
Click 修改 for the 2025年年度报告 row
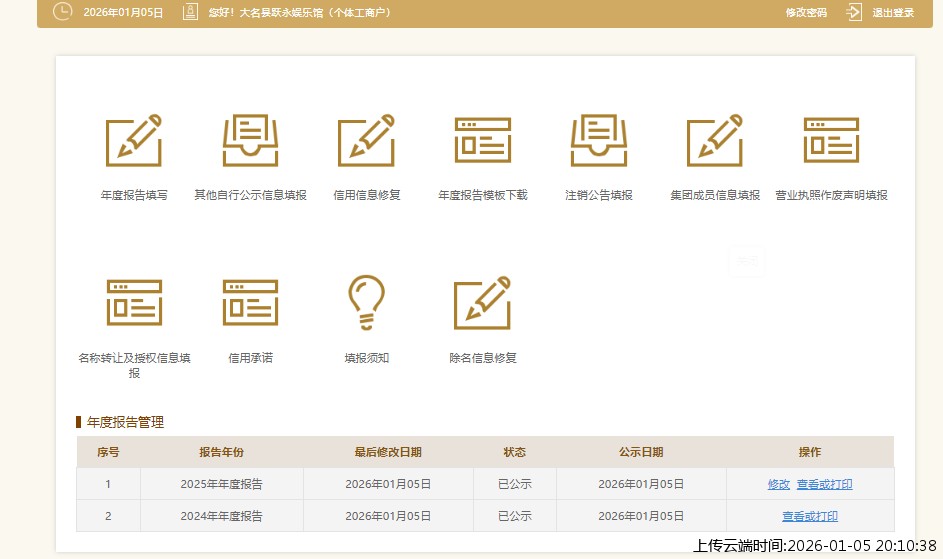pos(779,484)
